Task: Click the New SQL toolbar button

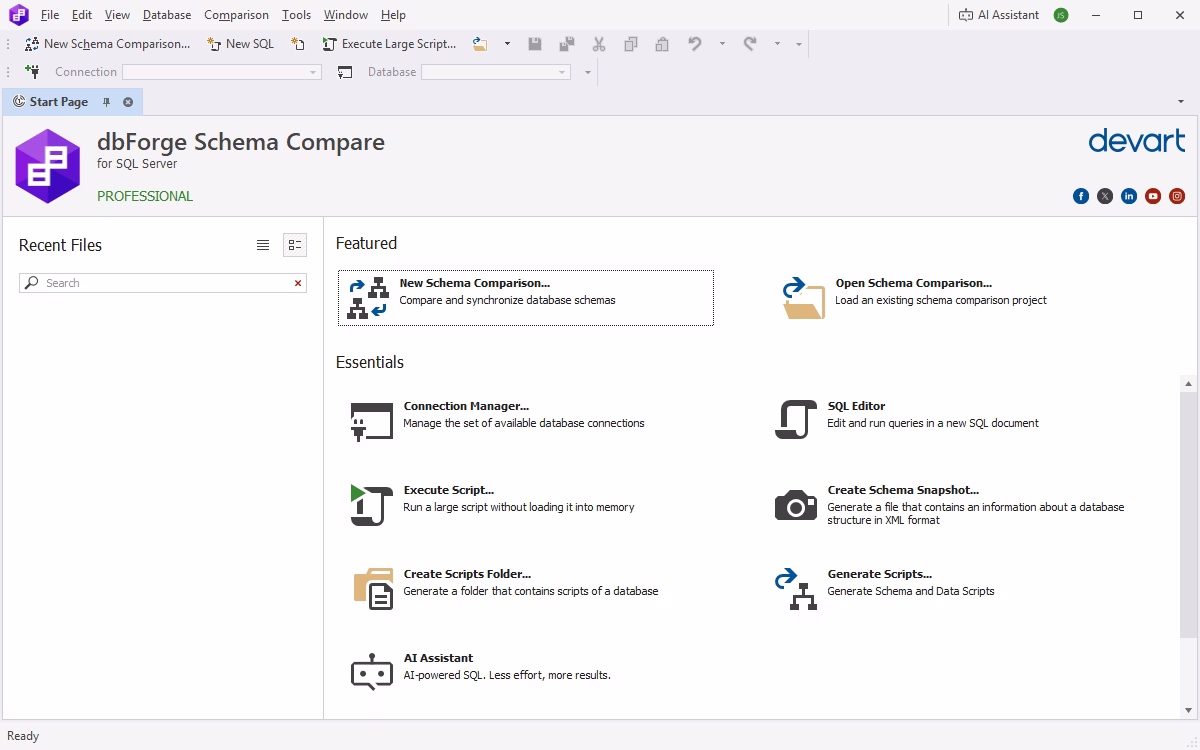Action: (x=240, y=44)
